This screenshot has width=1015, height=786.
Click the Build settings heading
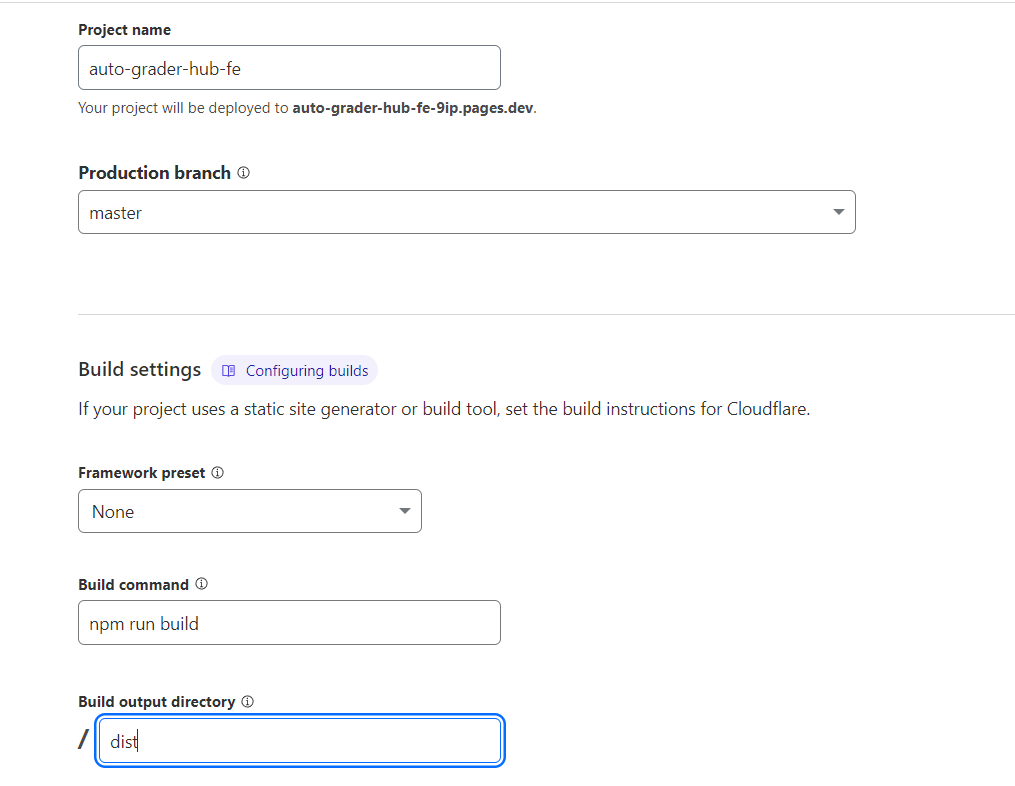[x=139, y=369]
